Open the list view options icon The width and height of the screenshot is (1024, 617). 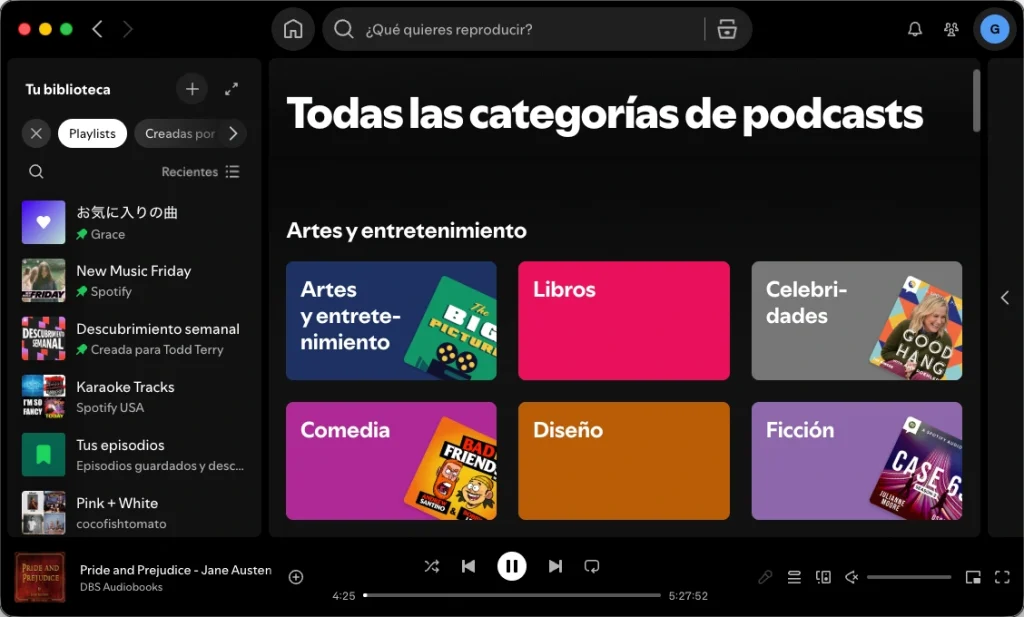click(232, 172)
